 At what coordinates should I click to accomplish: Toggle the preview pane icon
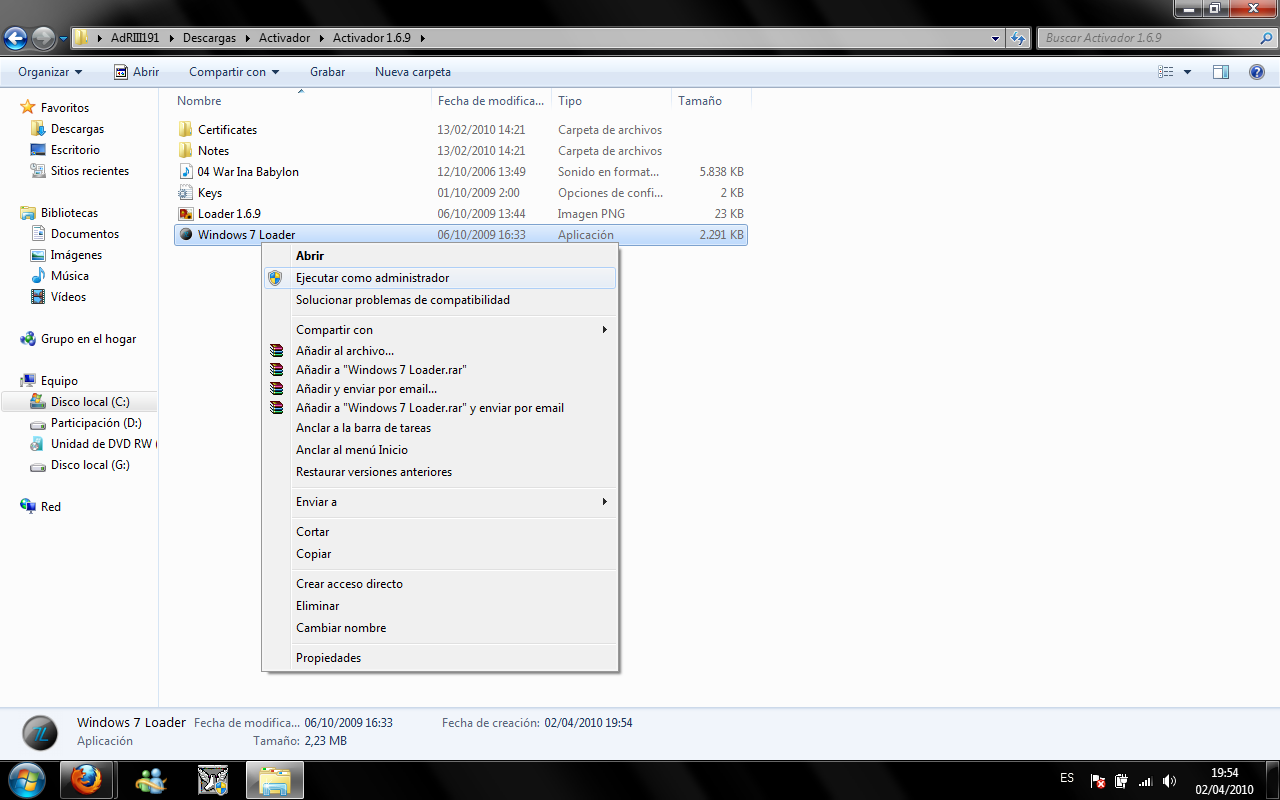pyautogui.click(x=1221, y=72)
